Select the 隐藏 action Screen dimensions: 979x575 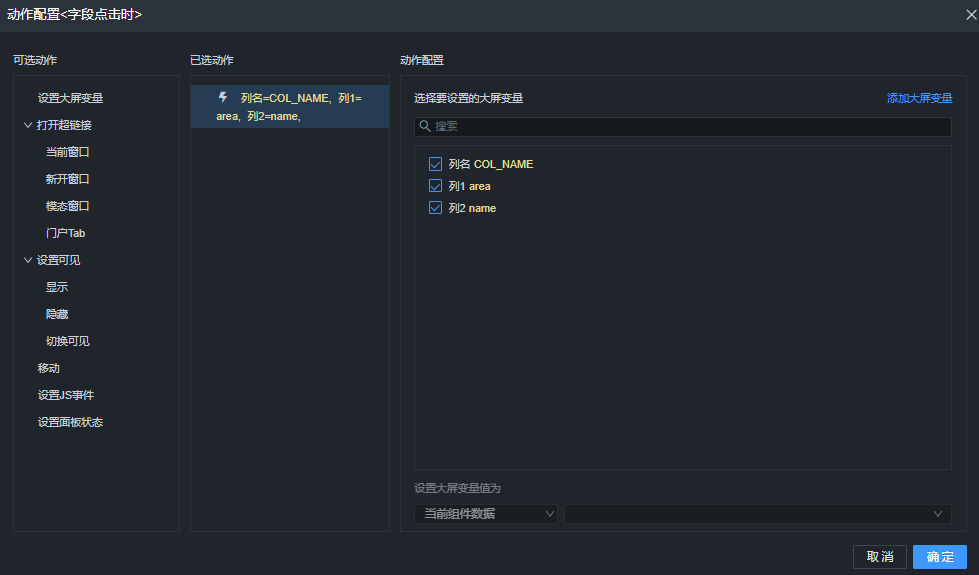point(57,314)
